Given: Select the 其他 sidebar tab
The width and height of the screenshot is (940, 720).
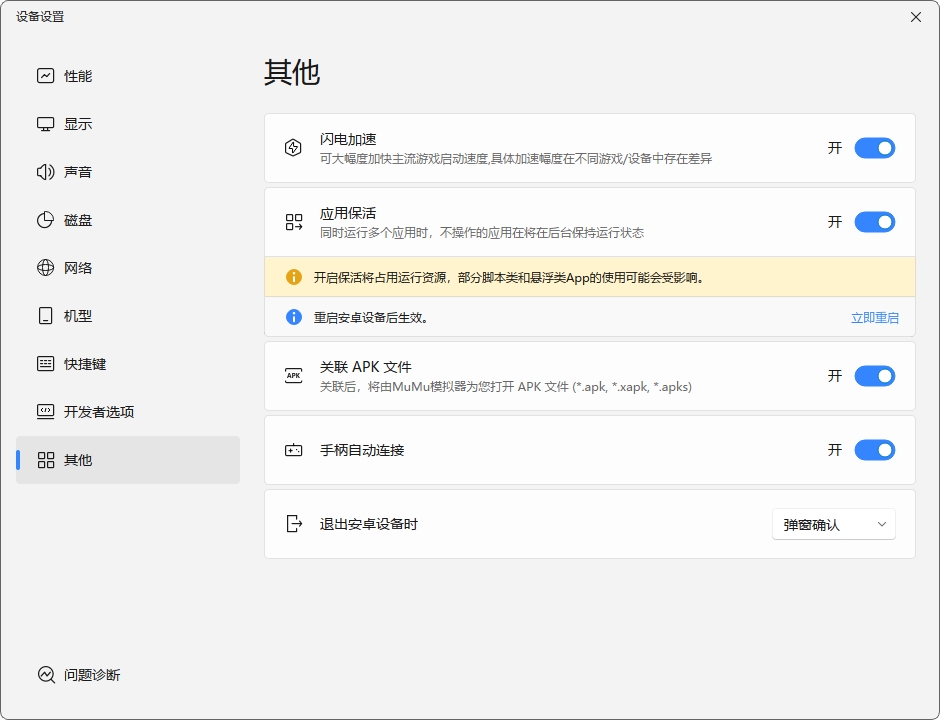Looking at the screenshot, I should (x=128, y=460).
